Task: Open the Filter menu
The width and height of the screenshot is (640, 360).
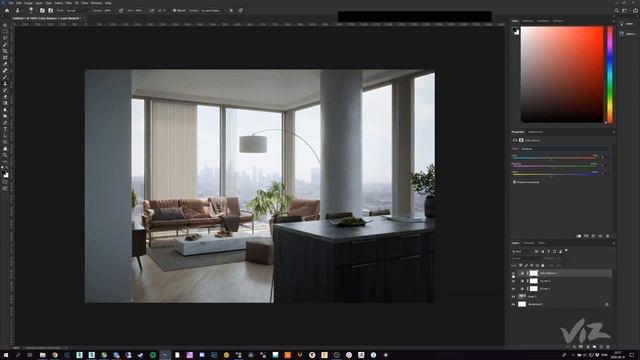Action: [69, 3]
